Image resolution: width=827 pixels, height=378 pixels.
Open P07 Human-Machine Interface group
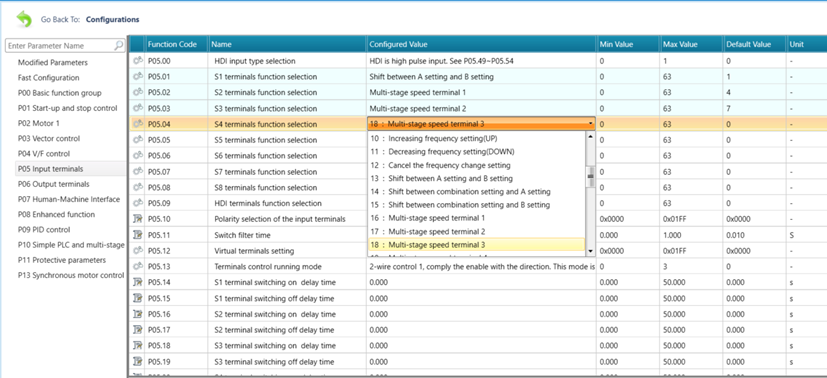coord(69,199)
